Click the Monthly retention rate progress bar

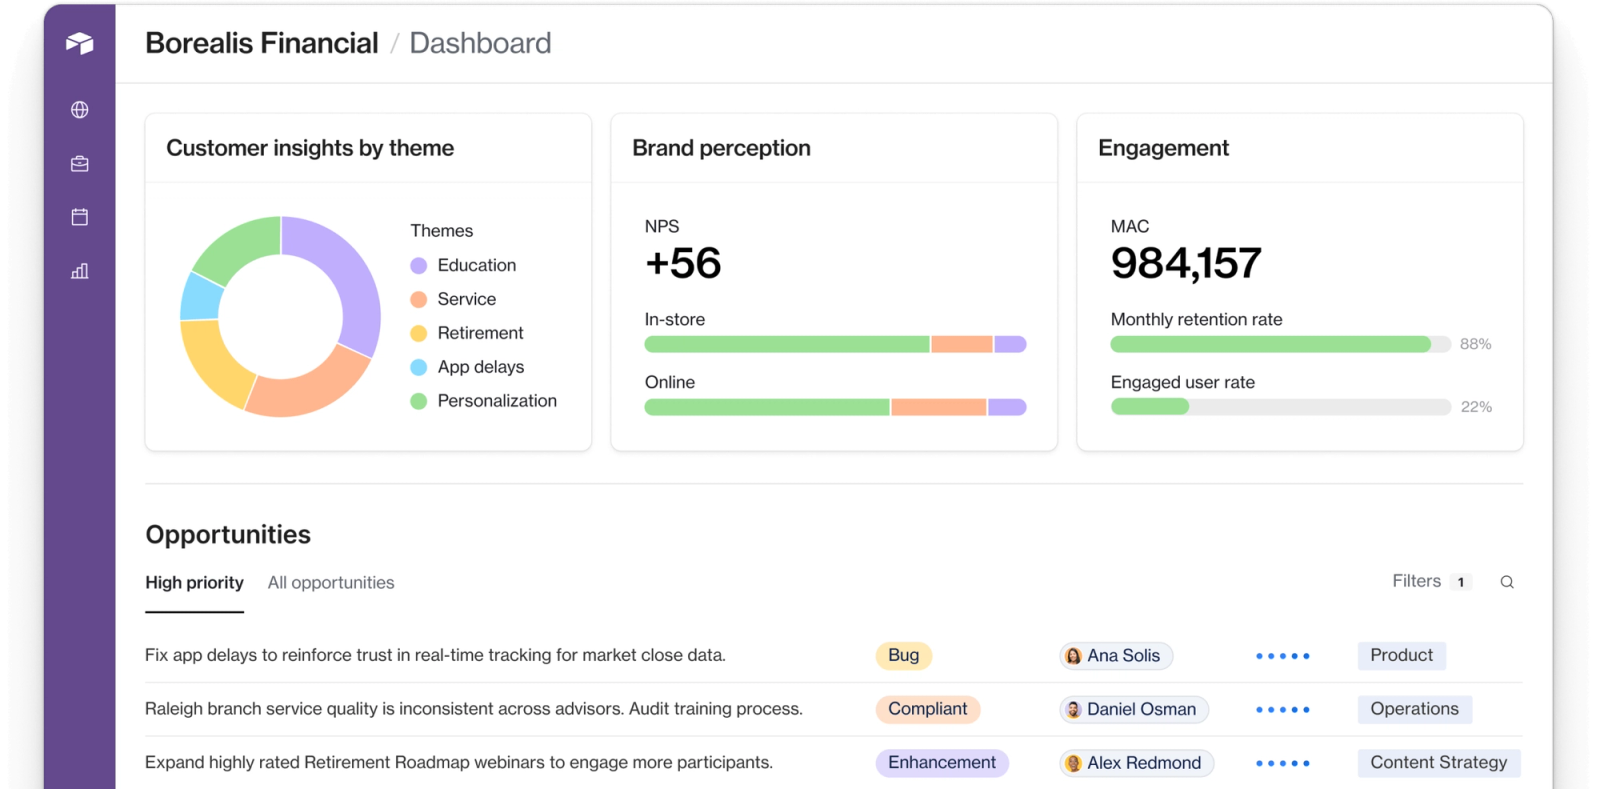click(x=1280, y=344)
